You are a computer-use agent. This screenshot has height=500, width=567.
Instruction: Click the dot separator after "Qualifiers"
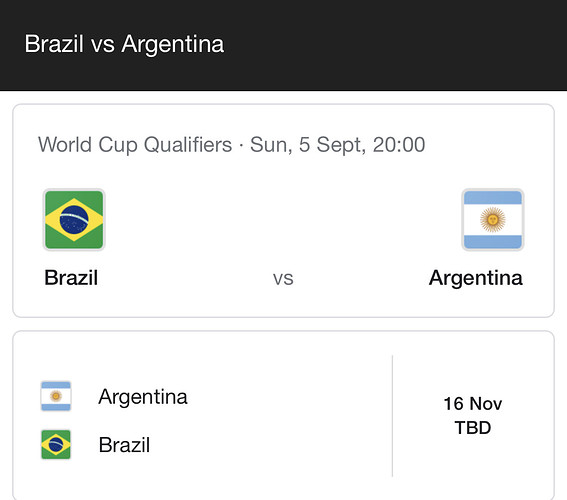pos(241,146)
